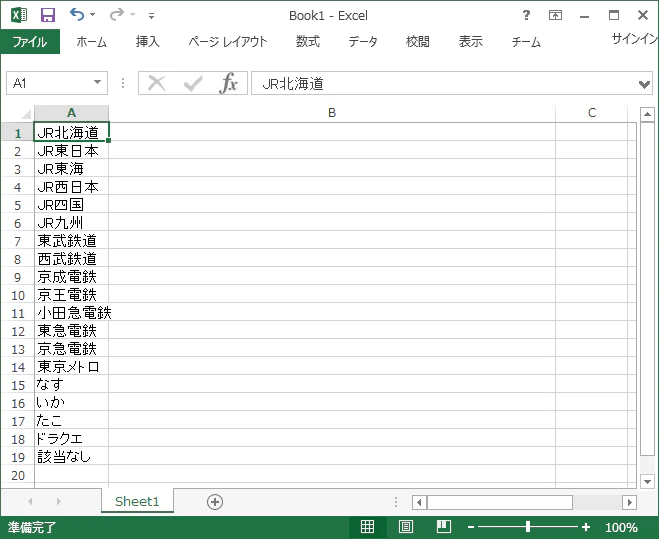Click next sheet navigation arrow
This screenshot has width=659, height=539.
(58, 501)
